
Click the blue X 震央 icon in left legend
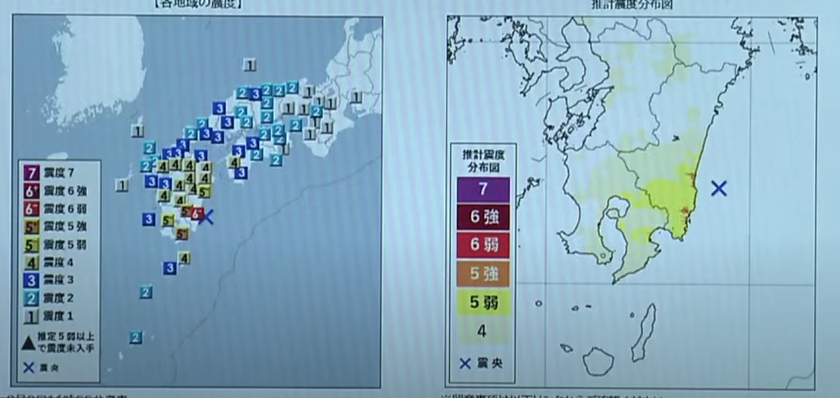[29, 367]
